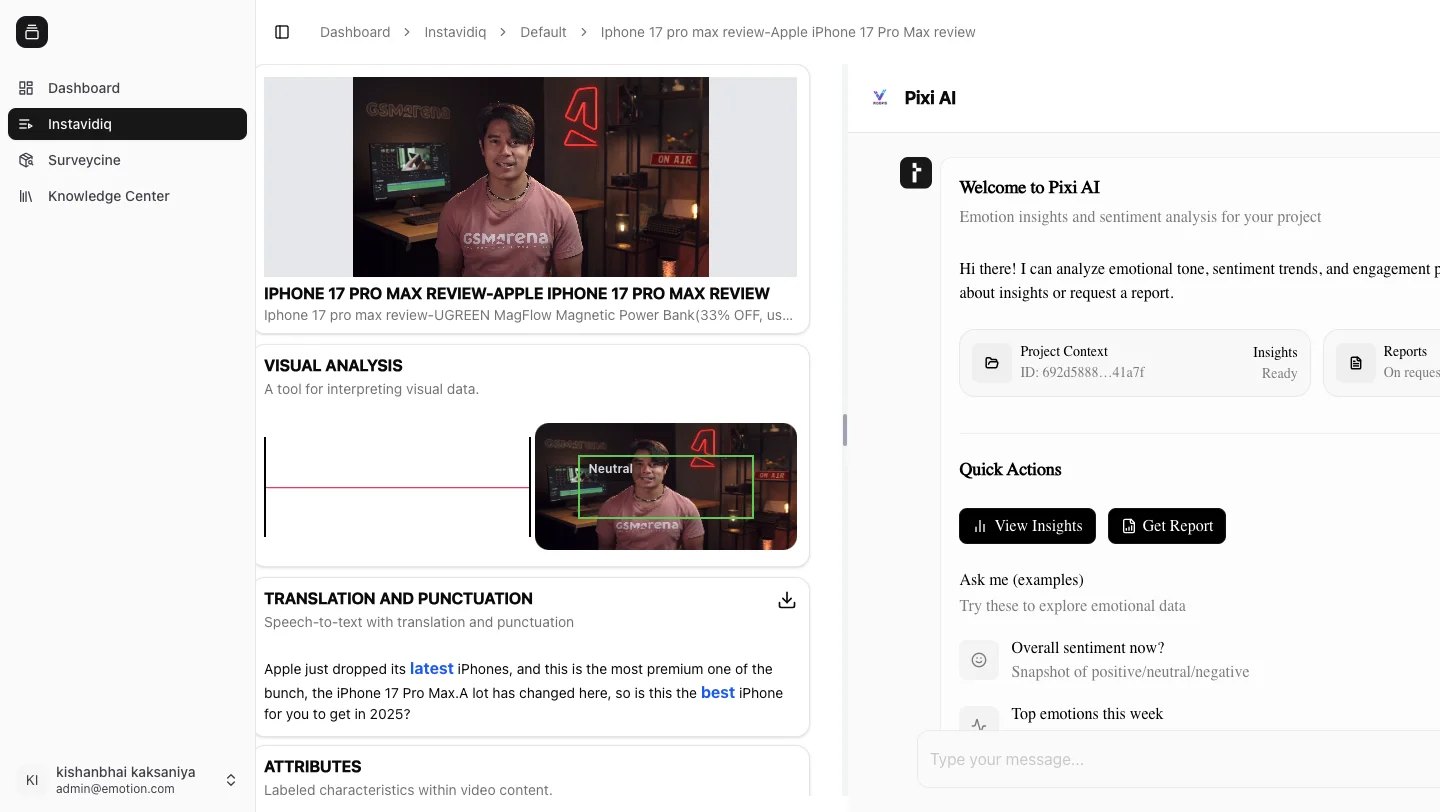Image resolution: width=1440 pixels, height=812 pixels.
Task: Open the Default breadcrumb link
Action: pyautogui.click(x=543, y=32)
